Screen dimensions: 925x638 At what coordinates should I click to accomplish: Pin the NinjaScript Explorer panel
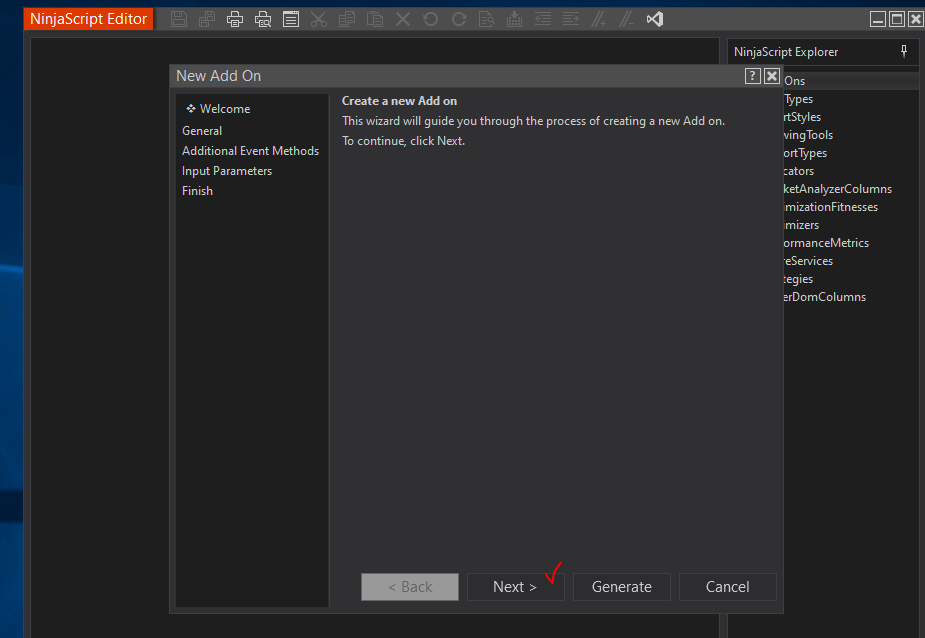point(904,51)
